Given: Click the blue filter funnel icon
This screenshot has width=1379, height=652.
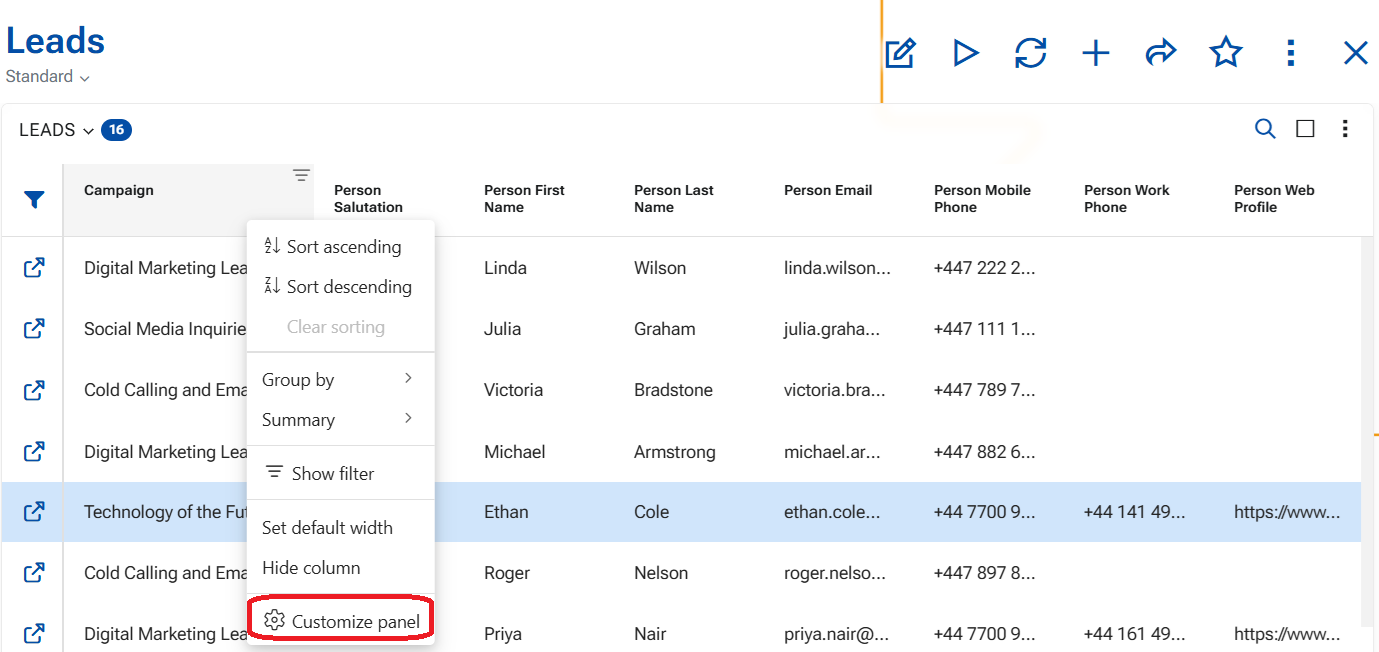Looking at the screenshot, I should pos(34,200).
